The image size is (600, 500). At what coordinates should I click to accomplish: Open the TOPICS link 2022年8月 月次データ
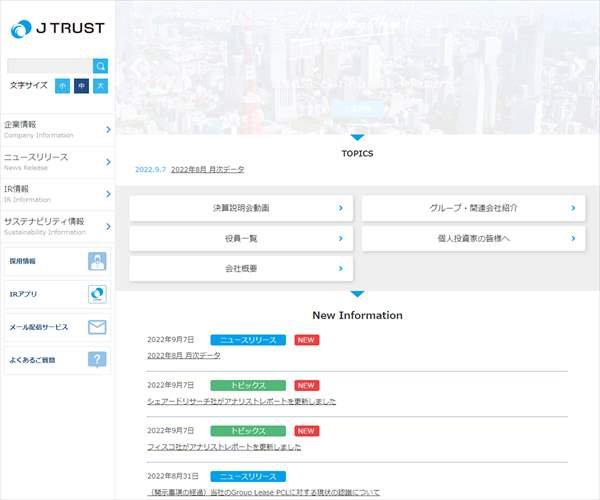[x=207, y=169]
